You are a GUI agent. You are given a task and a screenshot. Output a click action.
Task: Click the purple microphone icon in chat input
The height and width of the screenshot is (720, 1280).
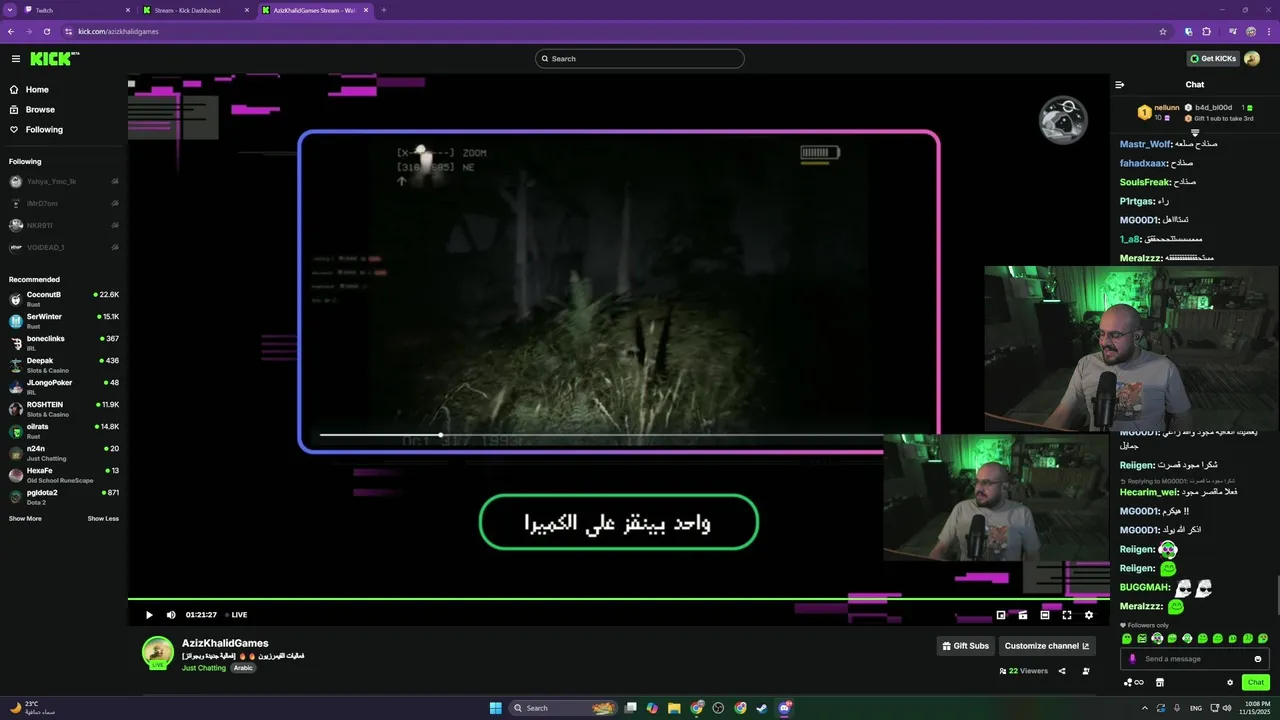coord(1133,659)
